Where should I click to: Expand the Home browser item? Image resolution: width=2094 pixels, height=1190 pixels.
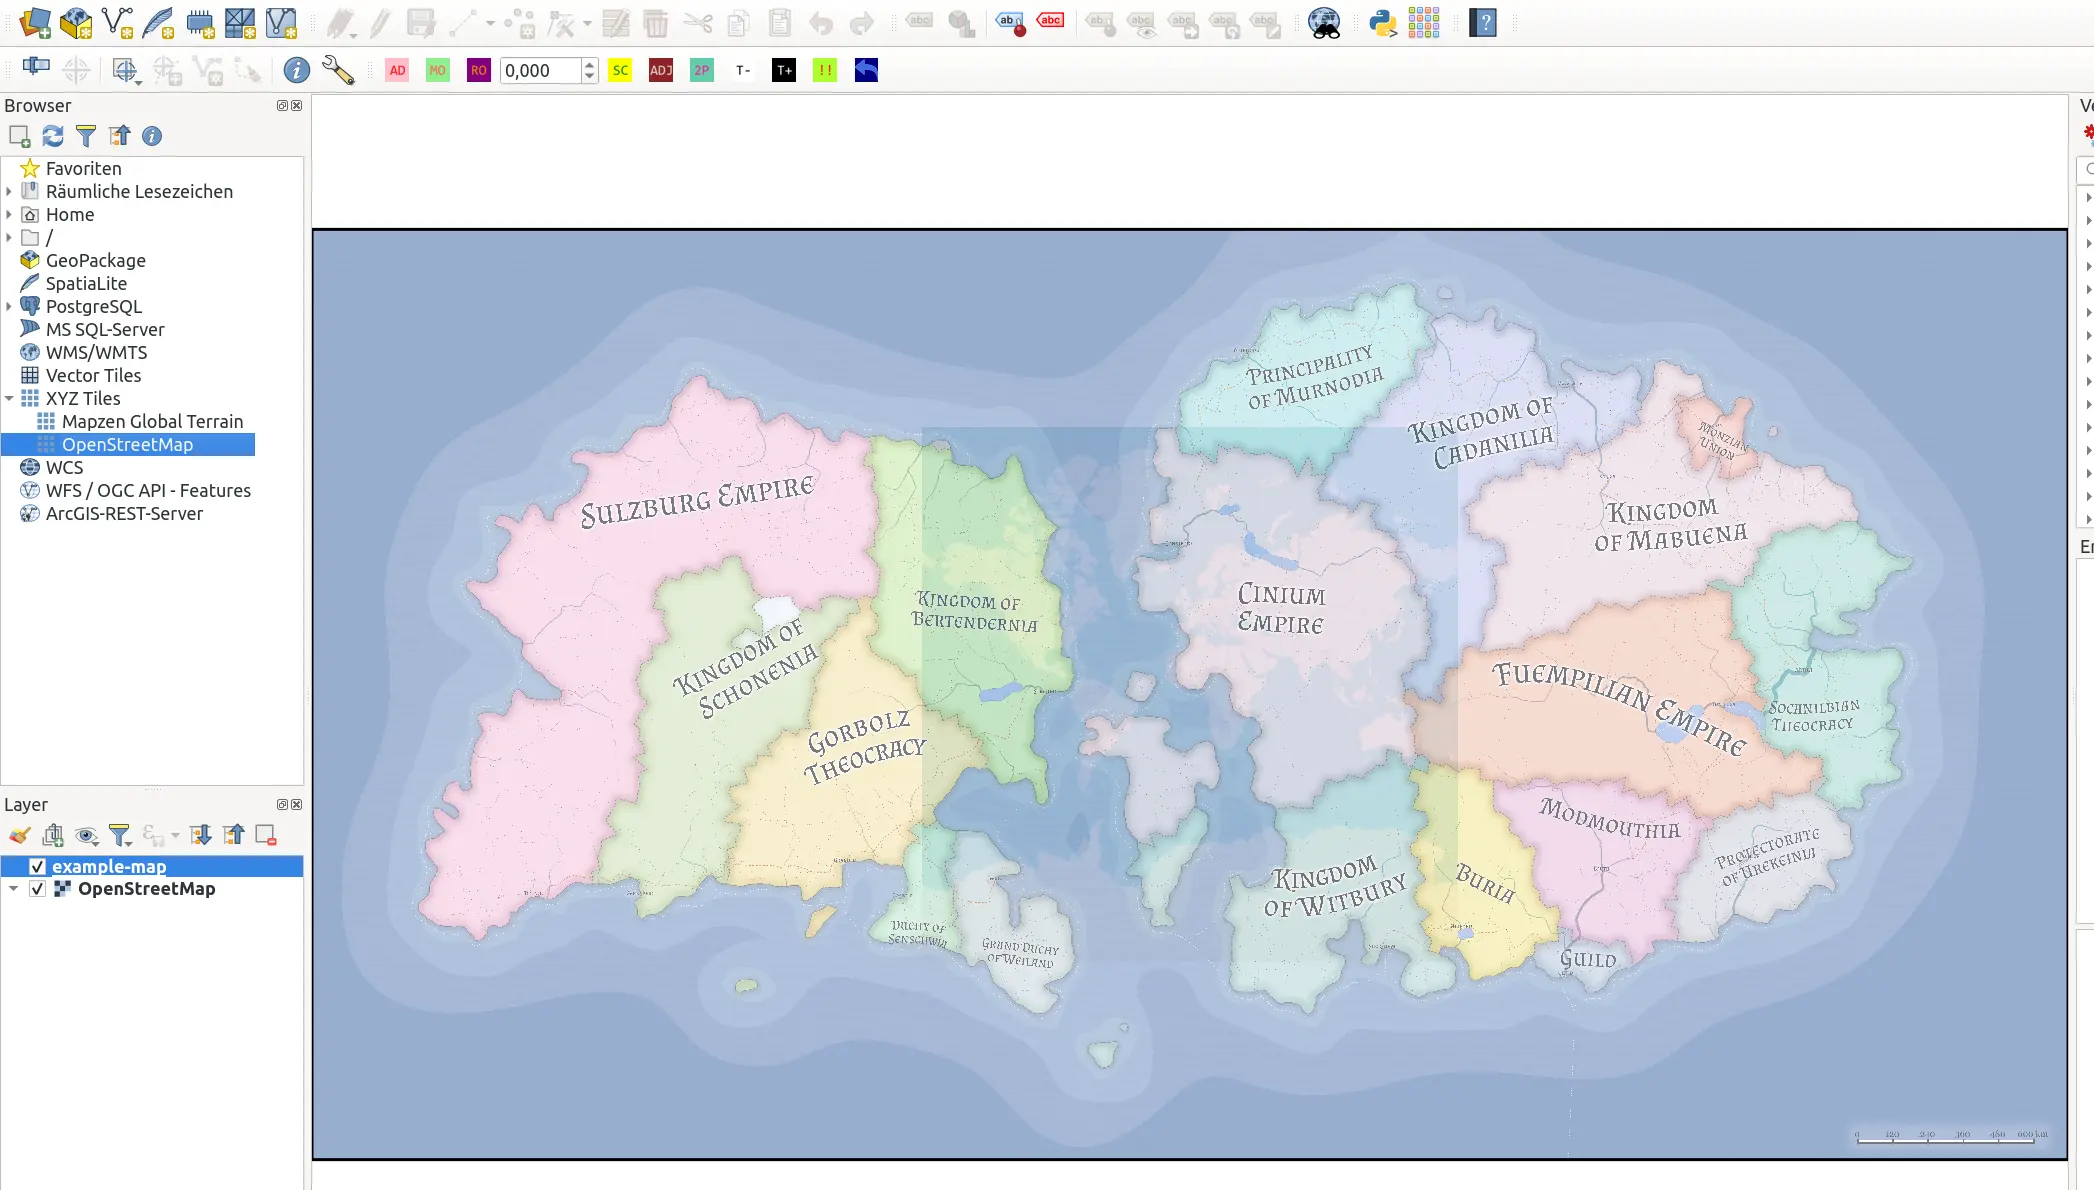[10, 214]
